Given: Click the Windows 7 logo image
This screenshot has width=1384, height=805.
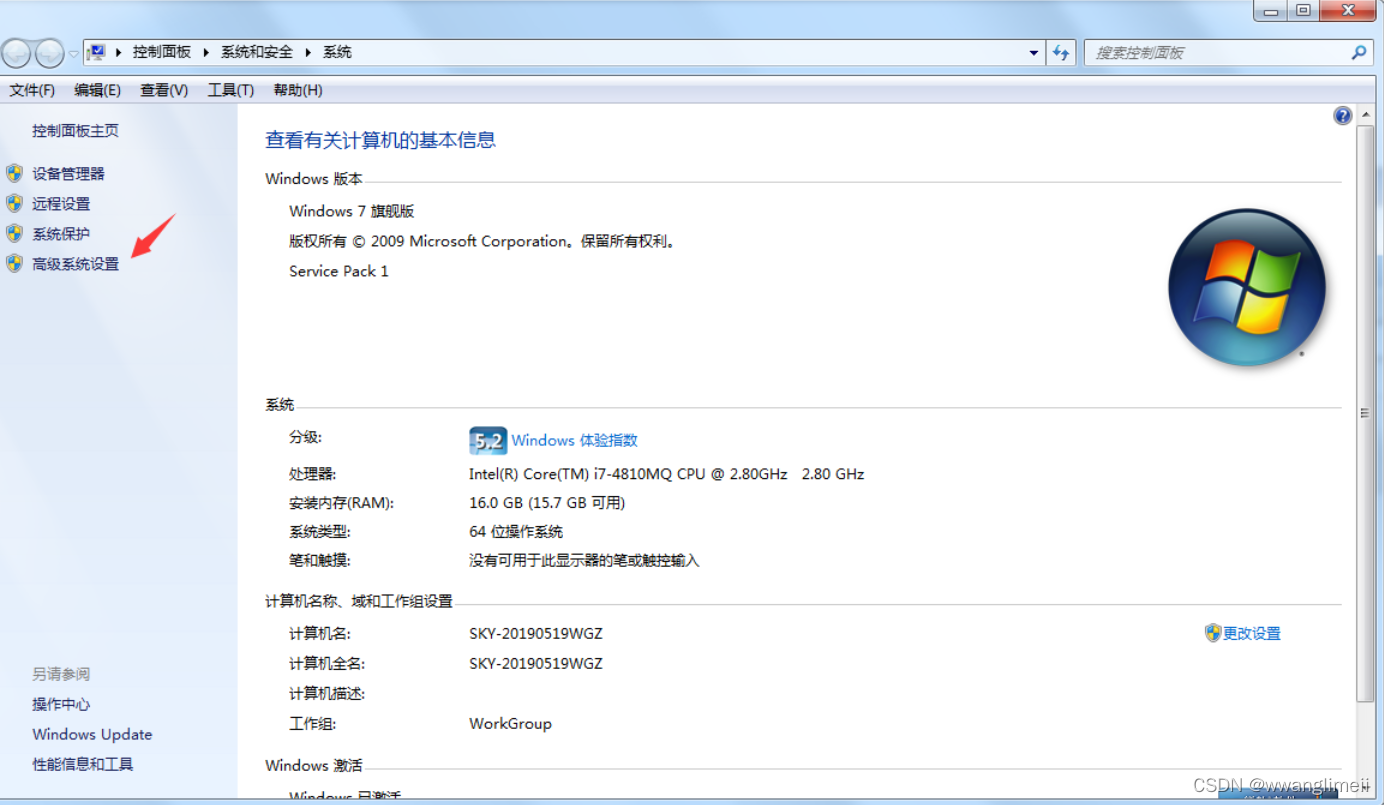Looking at the screenshot, I should 1246,286.
